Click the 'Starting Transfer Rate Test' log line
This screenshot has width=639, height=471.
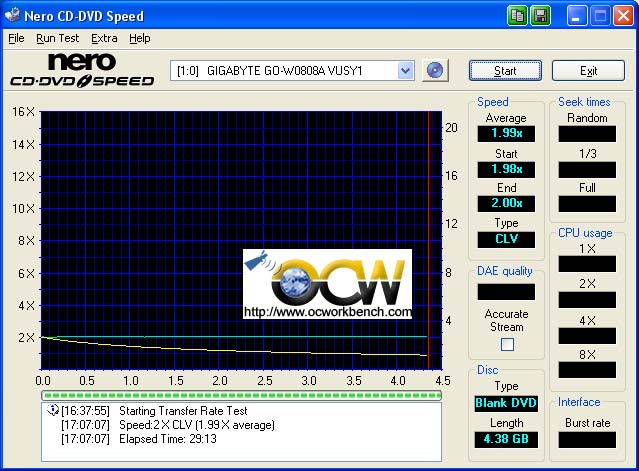pos(183,411)
